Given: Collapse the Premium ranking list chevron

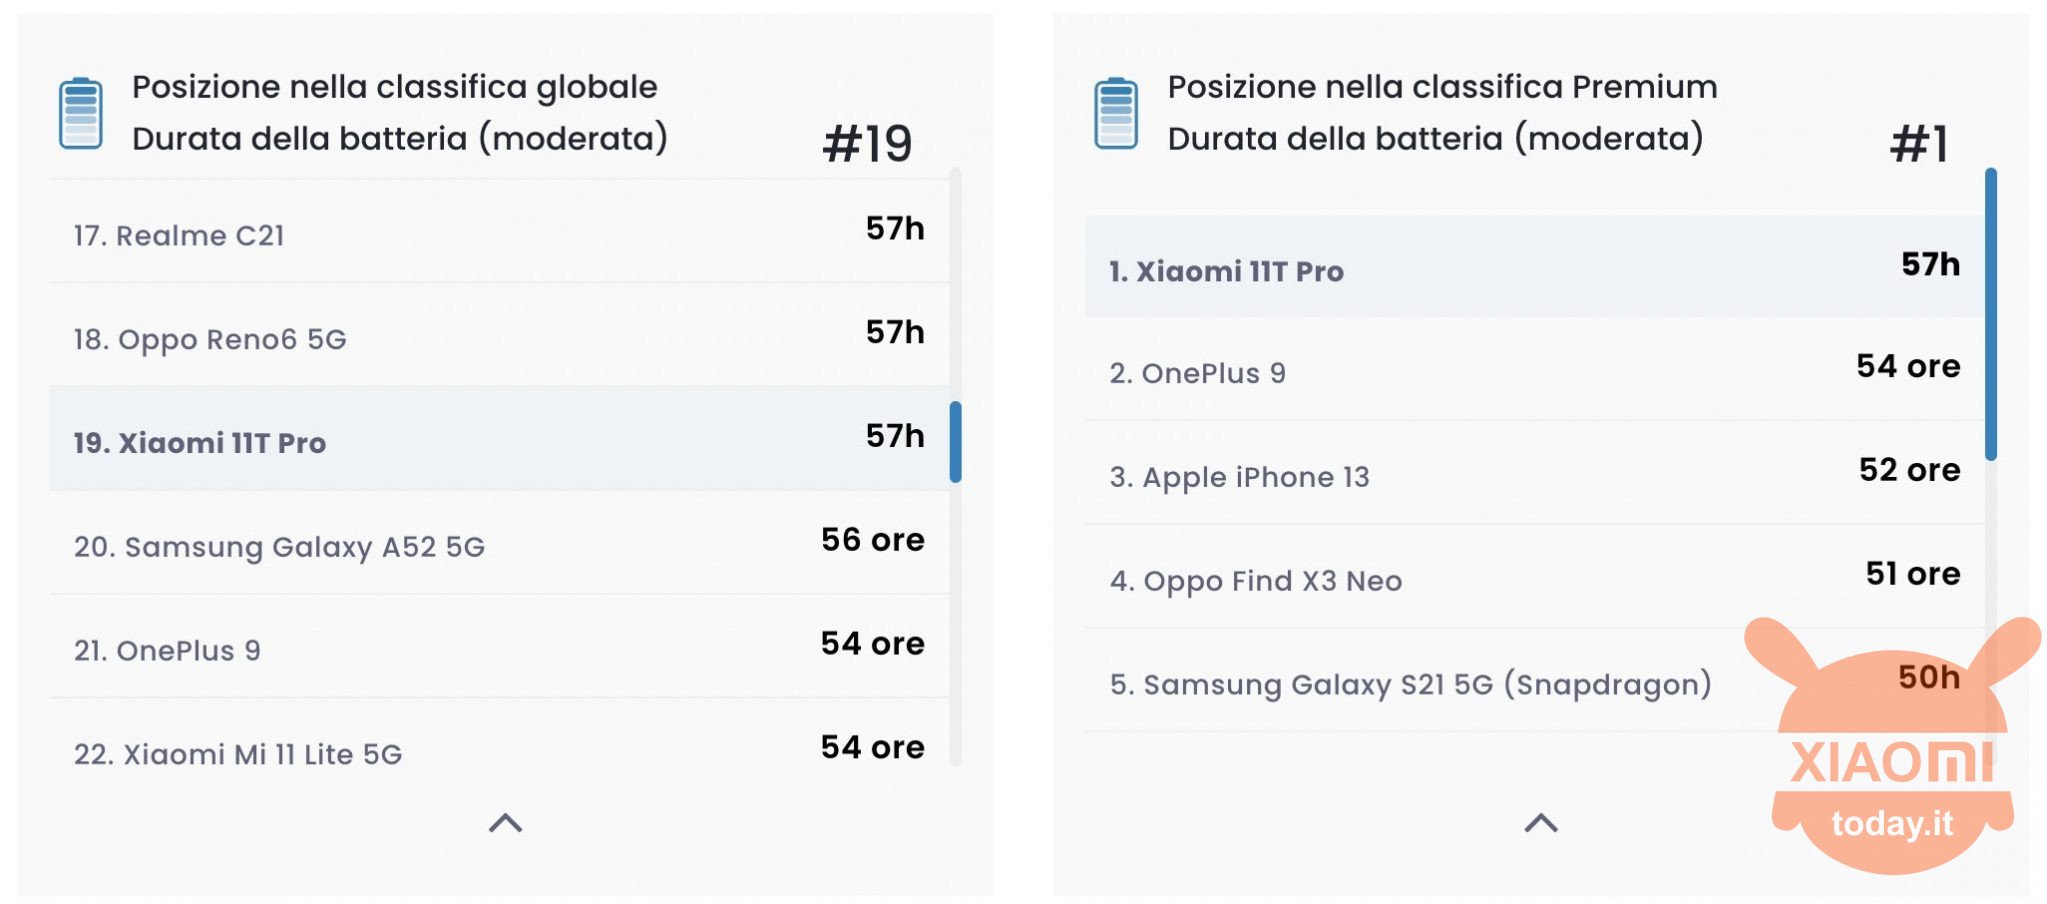Looking at the screenshot, I should (x=1540, y=823).
